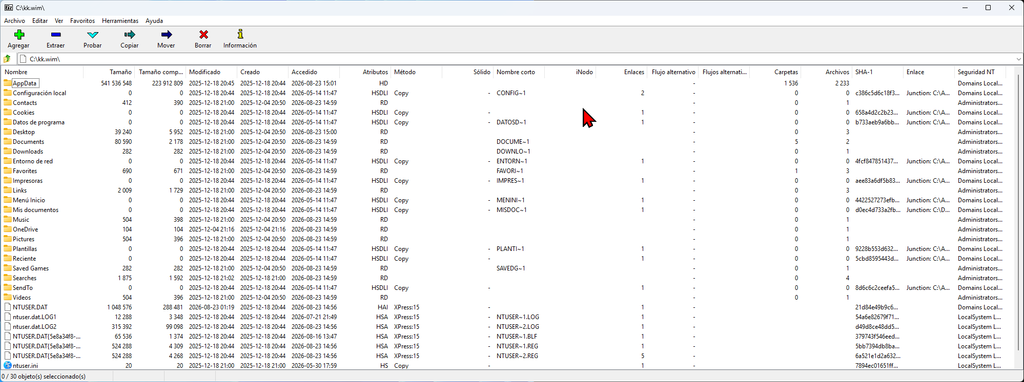Click the Probar (test) toolbar icon
1024x382 pixels.
pos(93,35)
